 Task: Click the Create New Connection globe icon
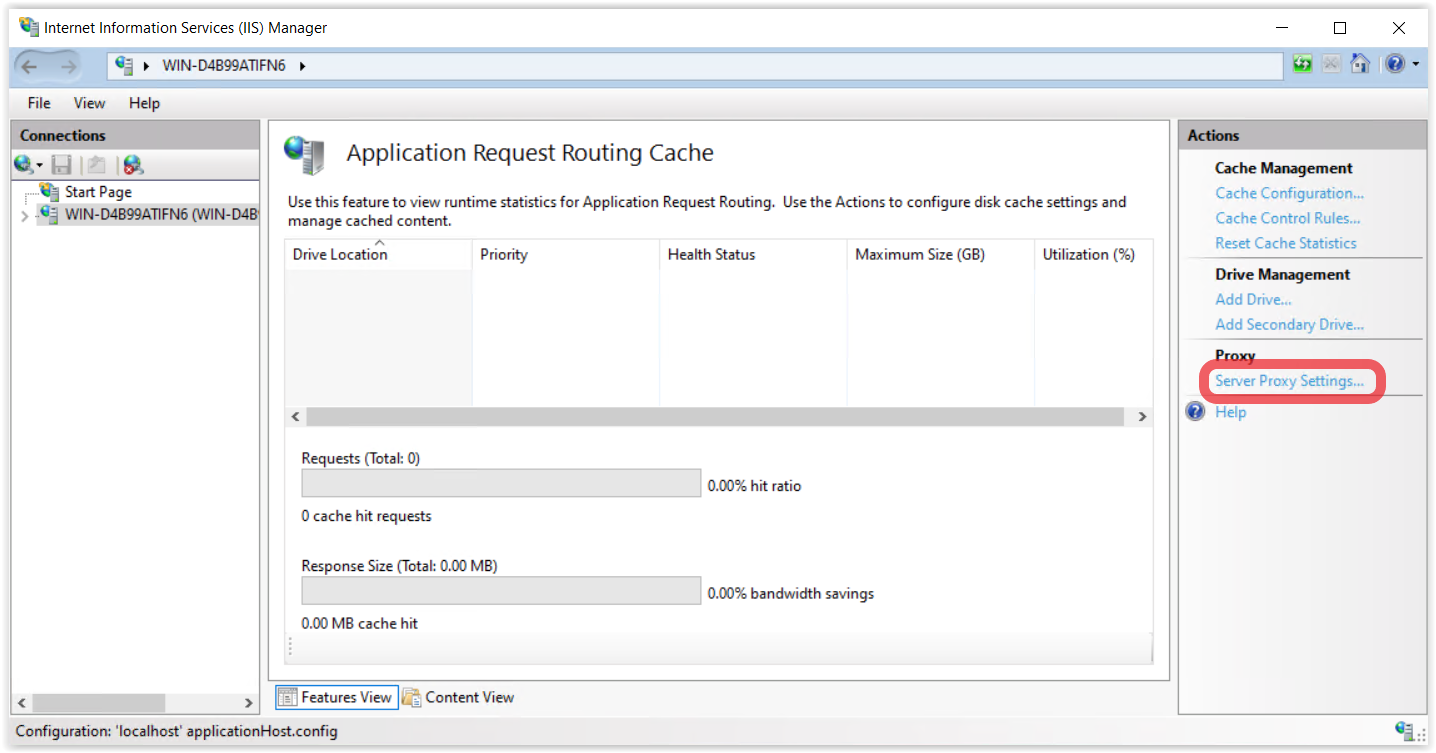(23, 164)
